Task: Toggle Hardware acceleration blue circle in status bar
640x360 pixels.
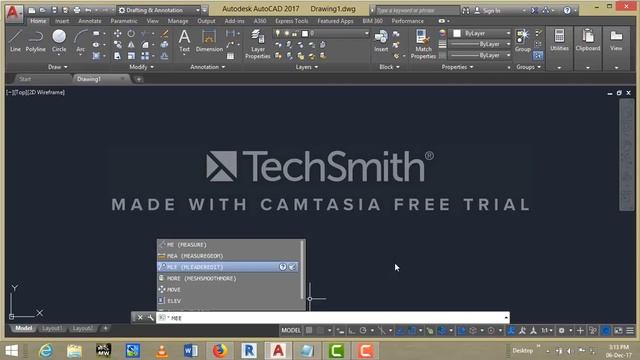Action: (607, 331)
